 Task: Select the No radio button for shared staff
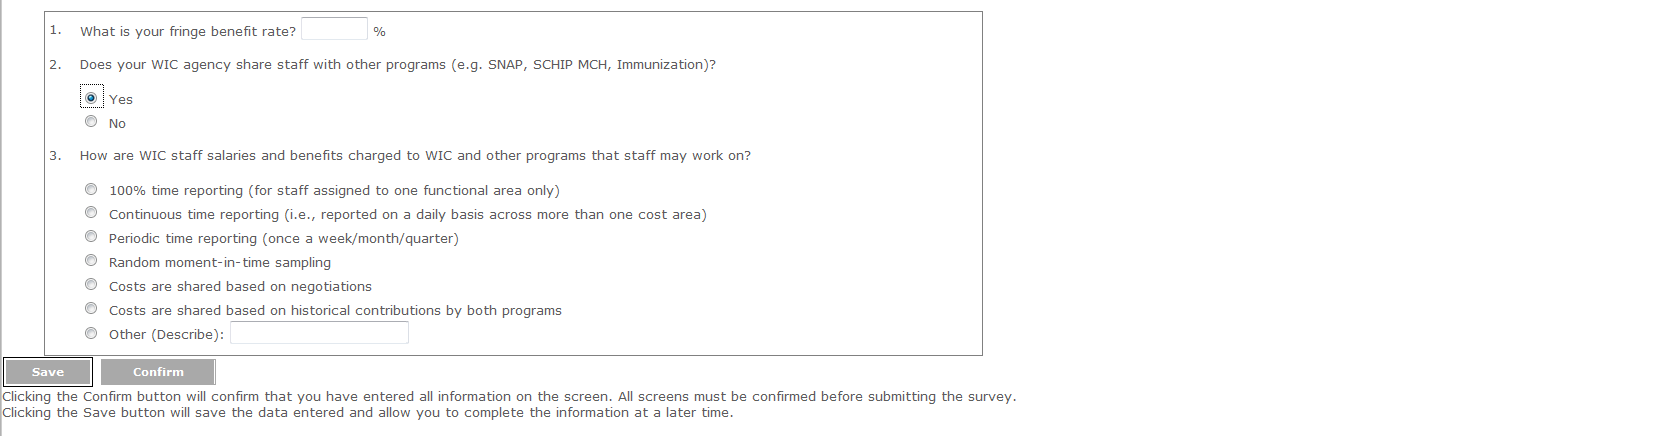pos(91,122)
